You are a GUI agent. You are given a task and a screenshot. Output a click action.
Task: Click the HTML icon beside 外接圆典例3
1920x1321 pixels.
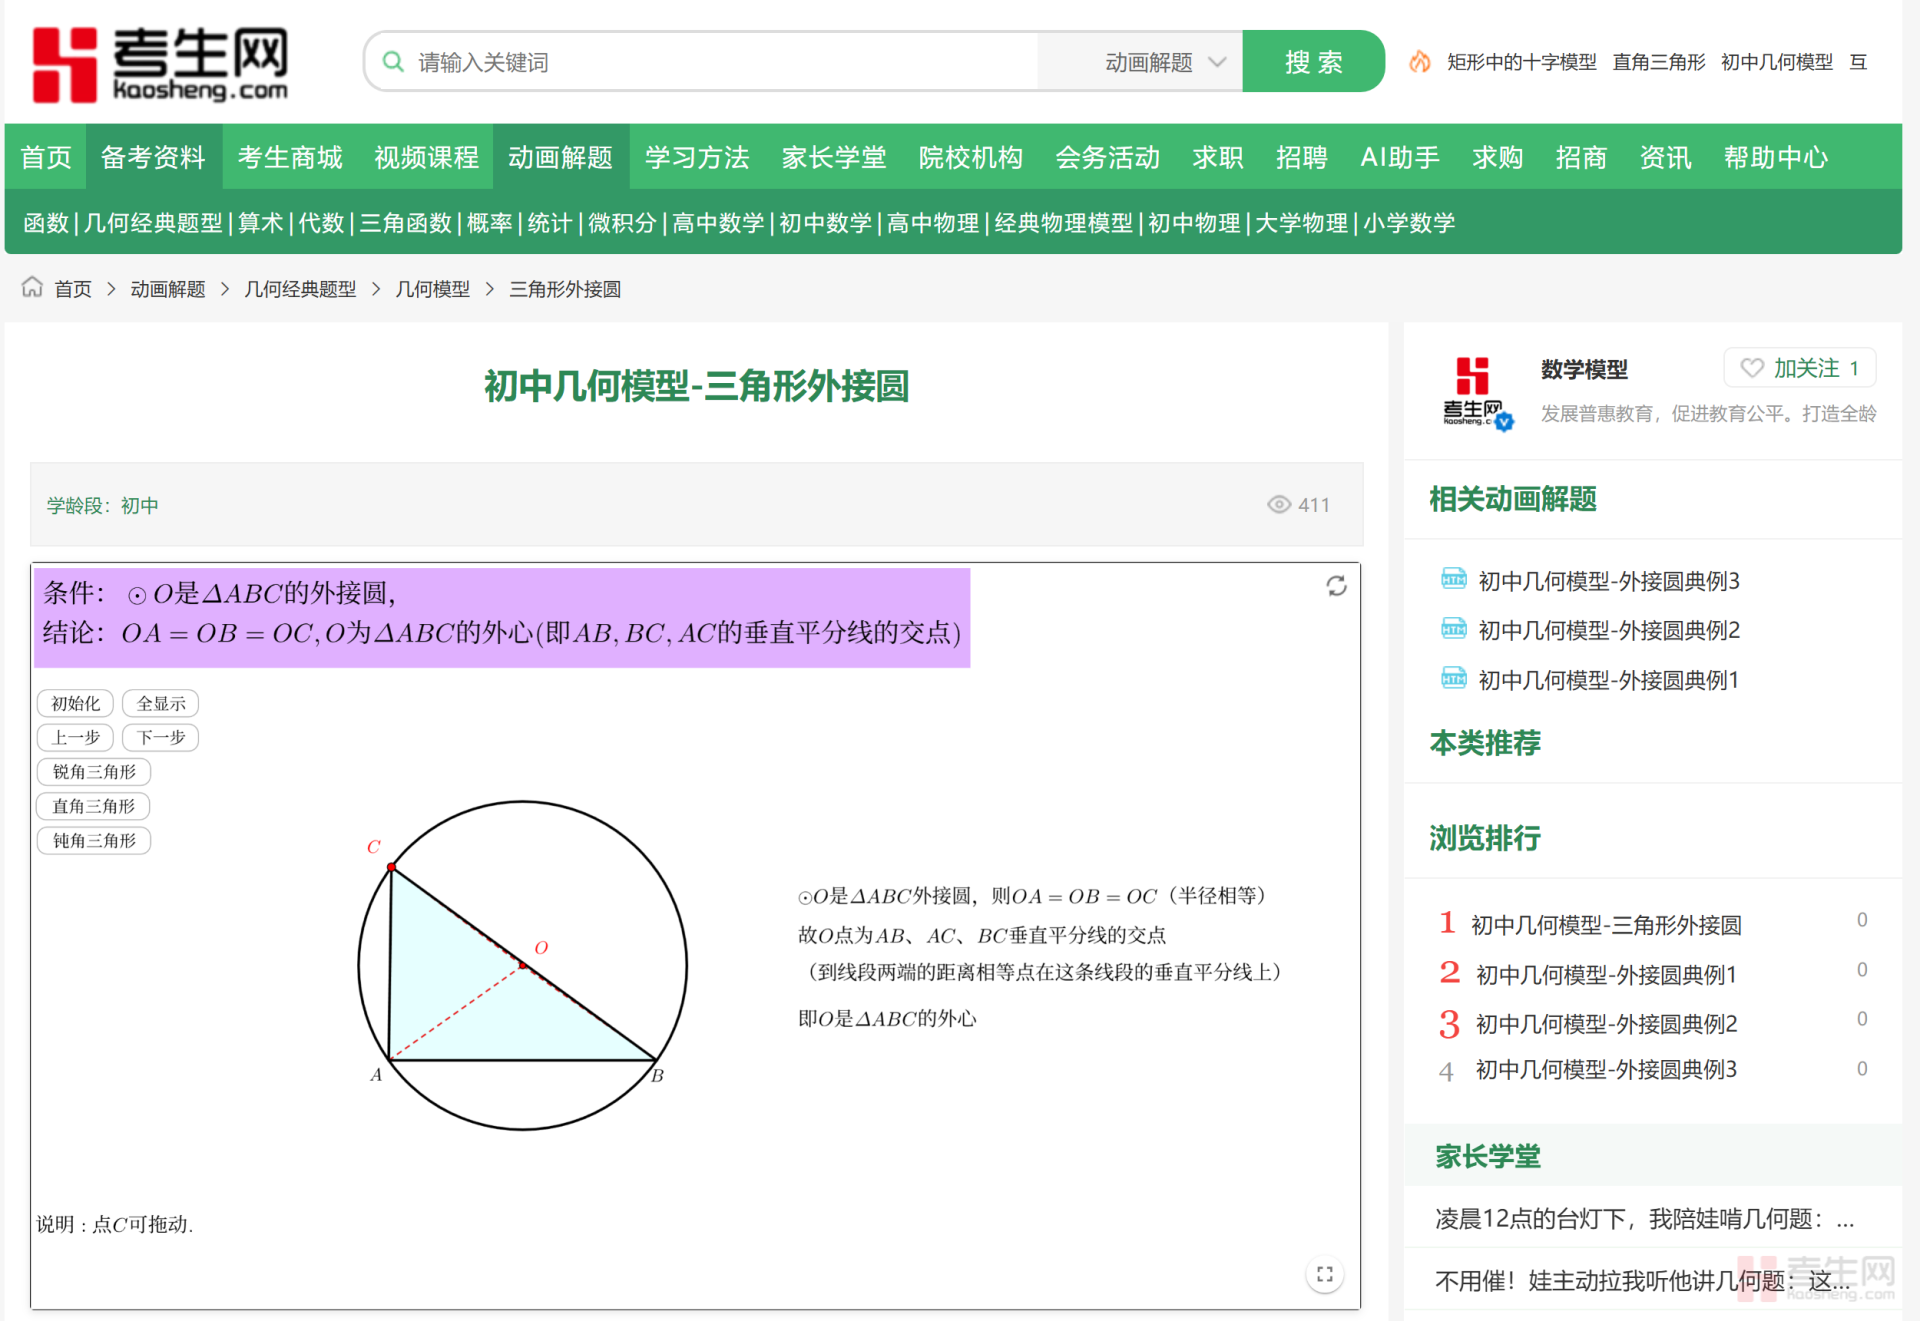coord(1453,580)
